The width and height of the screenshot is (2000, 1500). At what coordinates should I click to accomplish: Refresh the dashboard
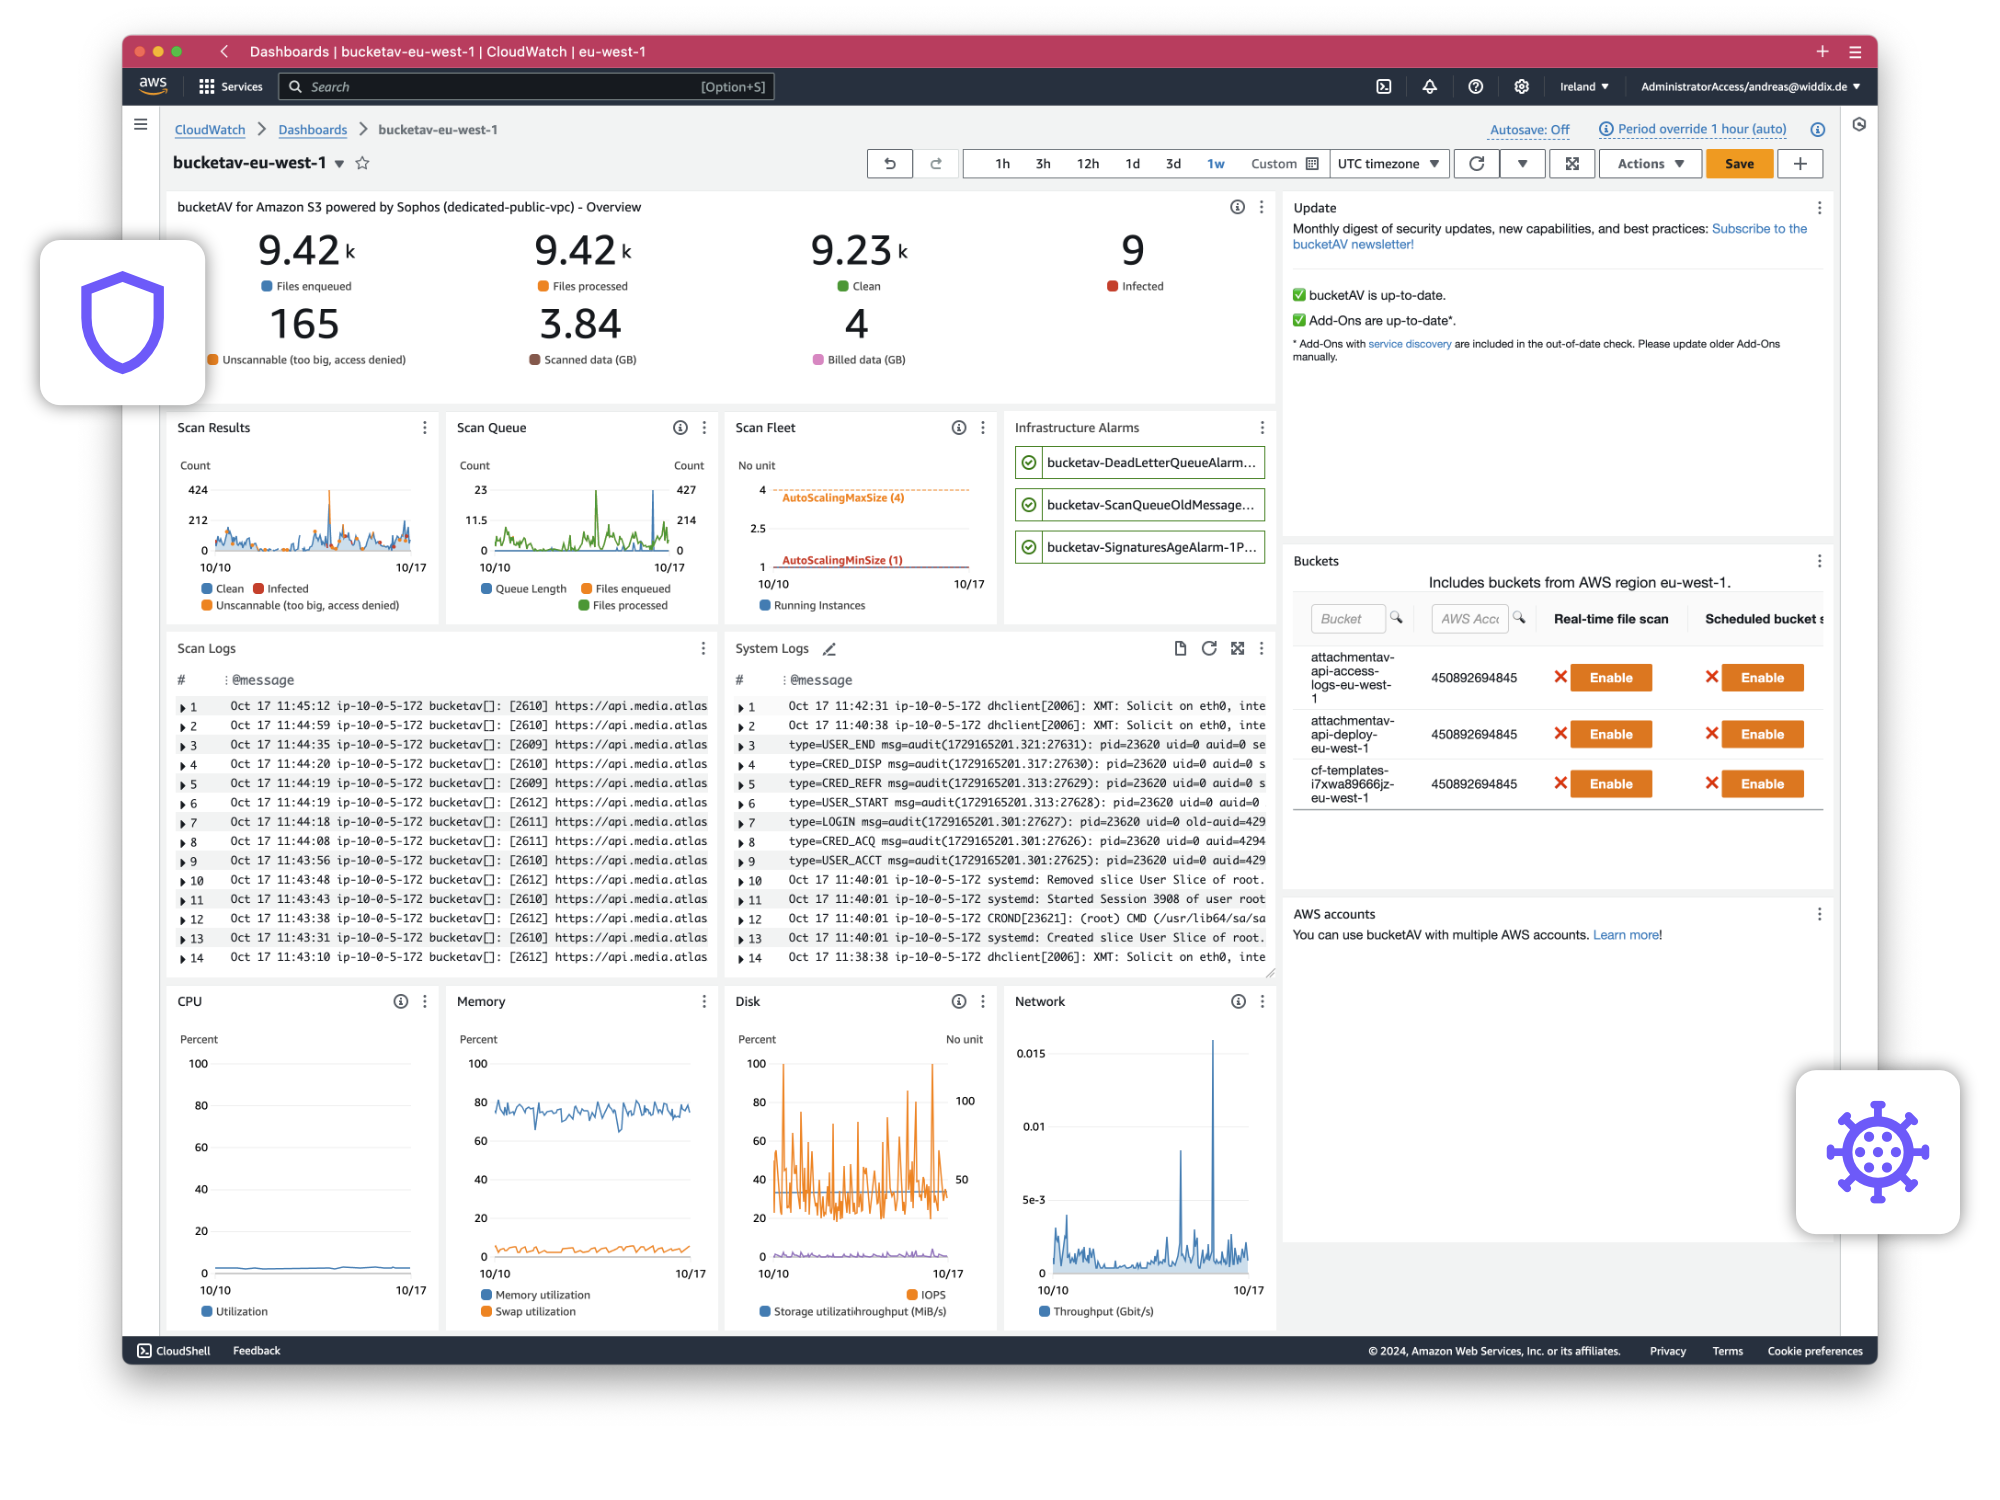point(1477,164)
